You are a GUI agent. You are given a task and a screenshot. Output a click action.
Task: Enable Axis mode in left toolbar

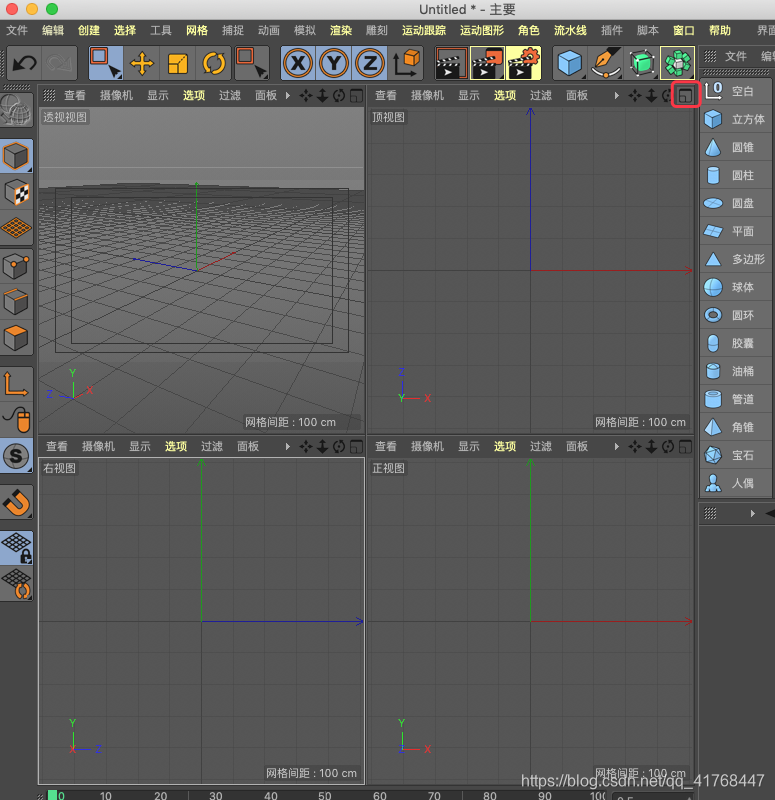pyautogui.click(x=16, y=384)
